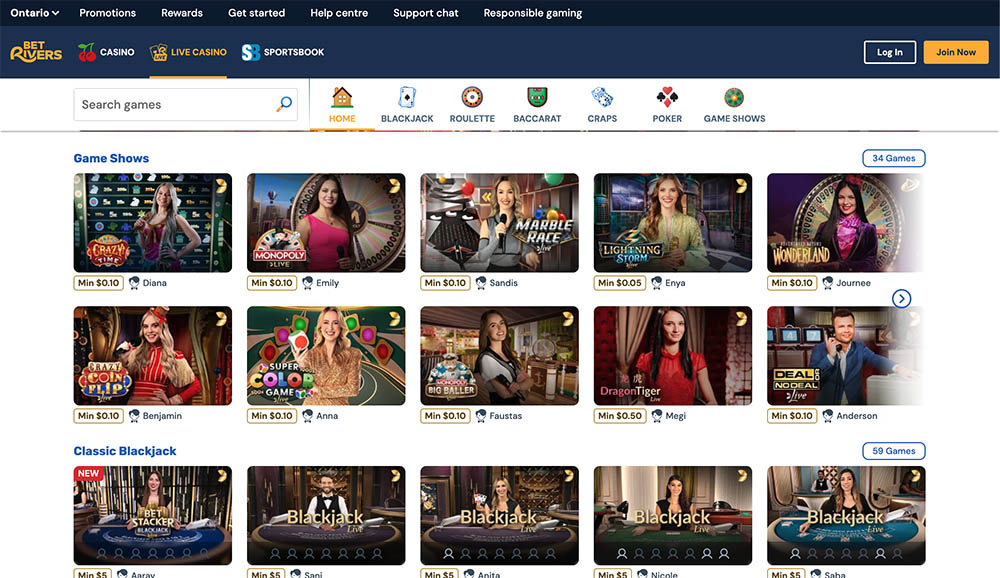Viewport: 1000px width, 578px height.
Task: Click Min $0.10 label under Deal or No Deal
Action: (x=792, y=416)
